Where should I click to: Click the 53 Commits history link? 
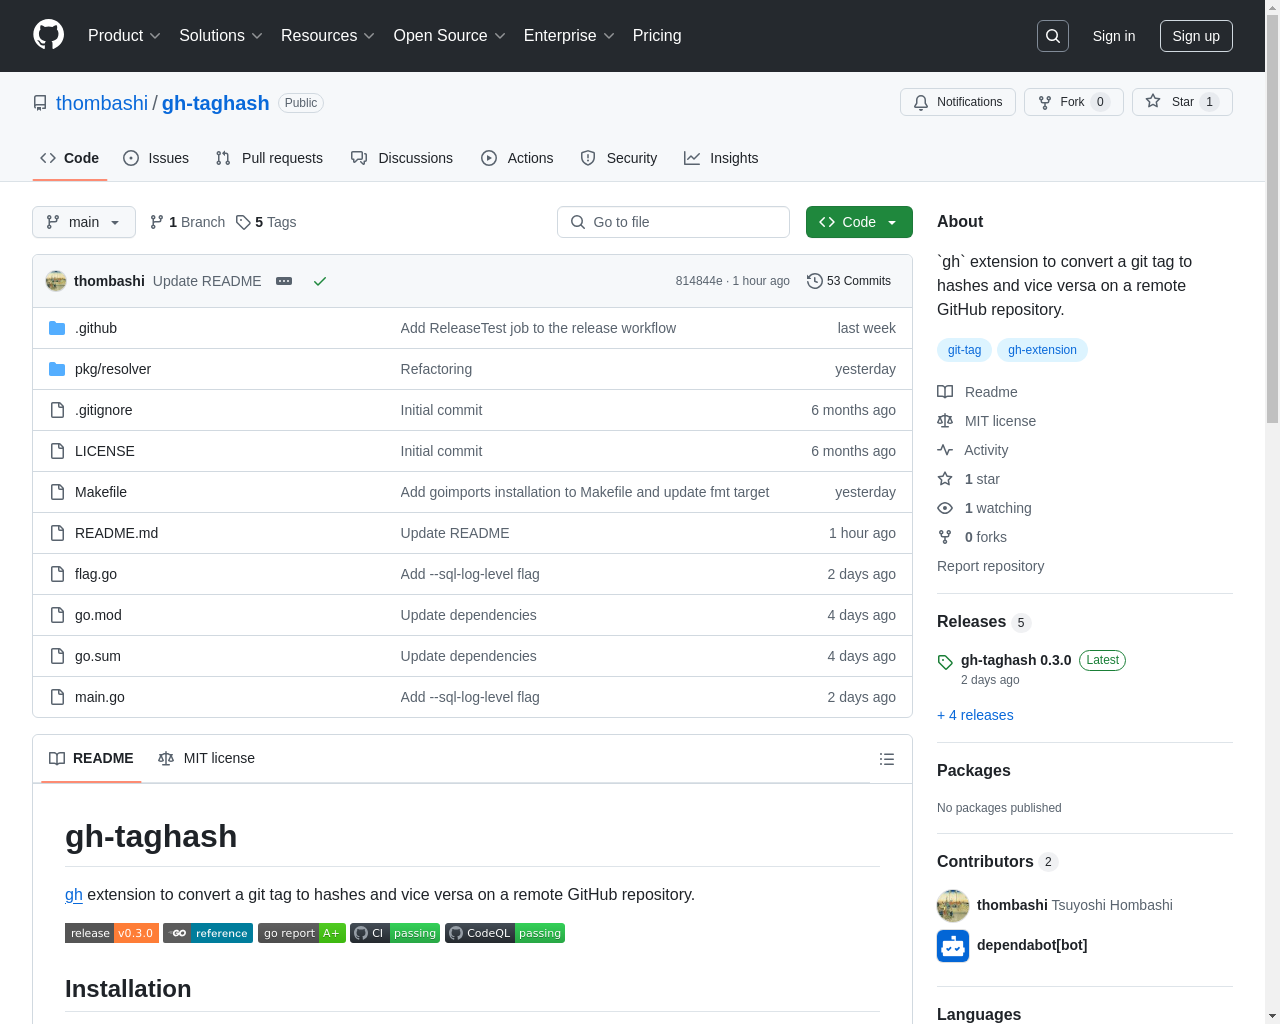(849, 281)
